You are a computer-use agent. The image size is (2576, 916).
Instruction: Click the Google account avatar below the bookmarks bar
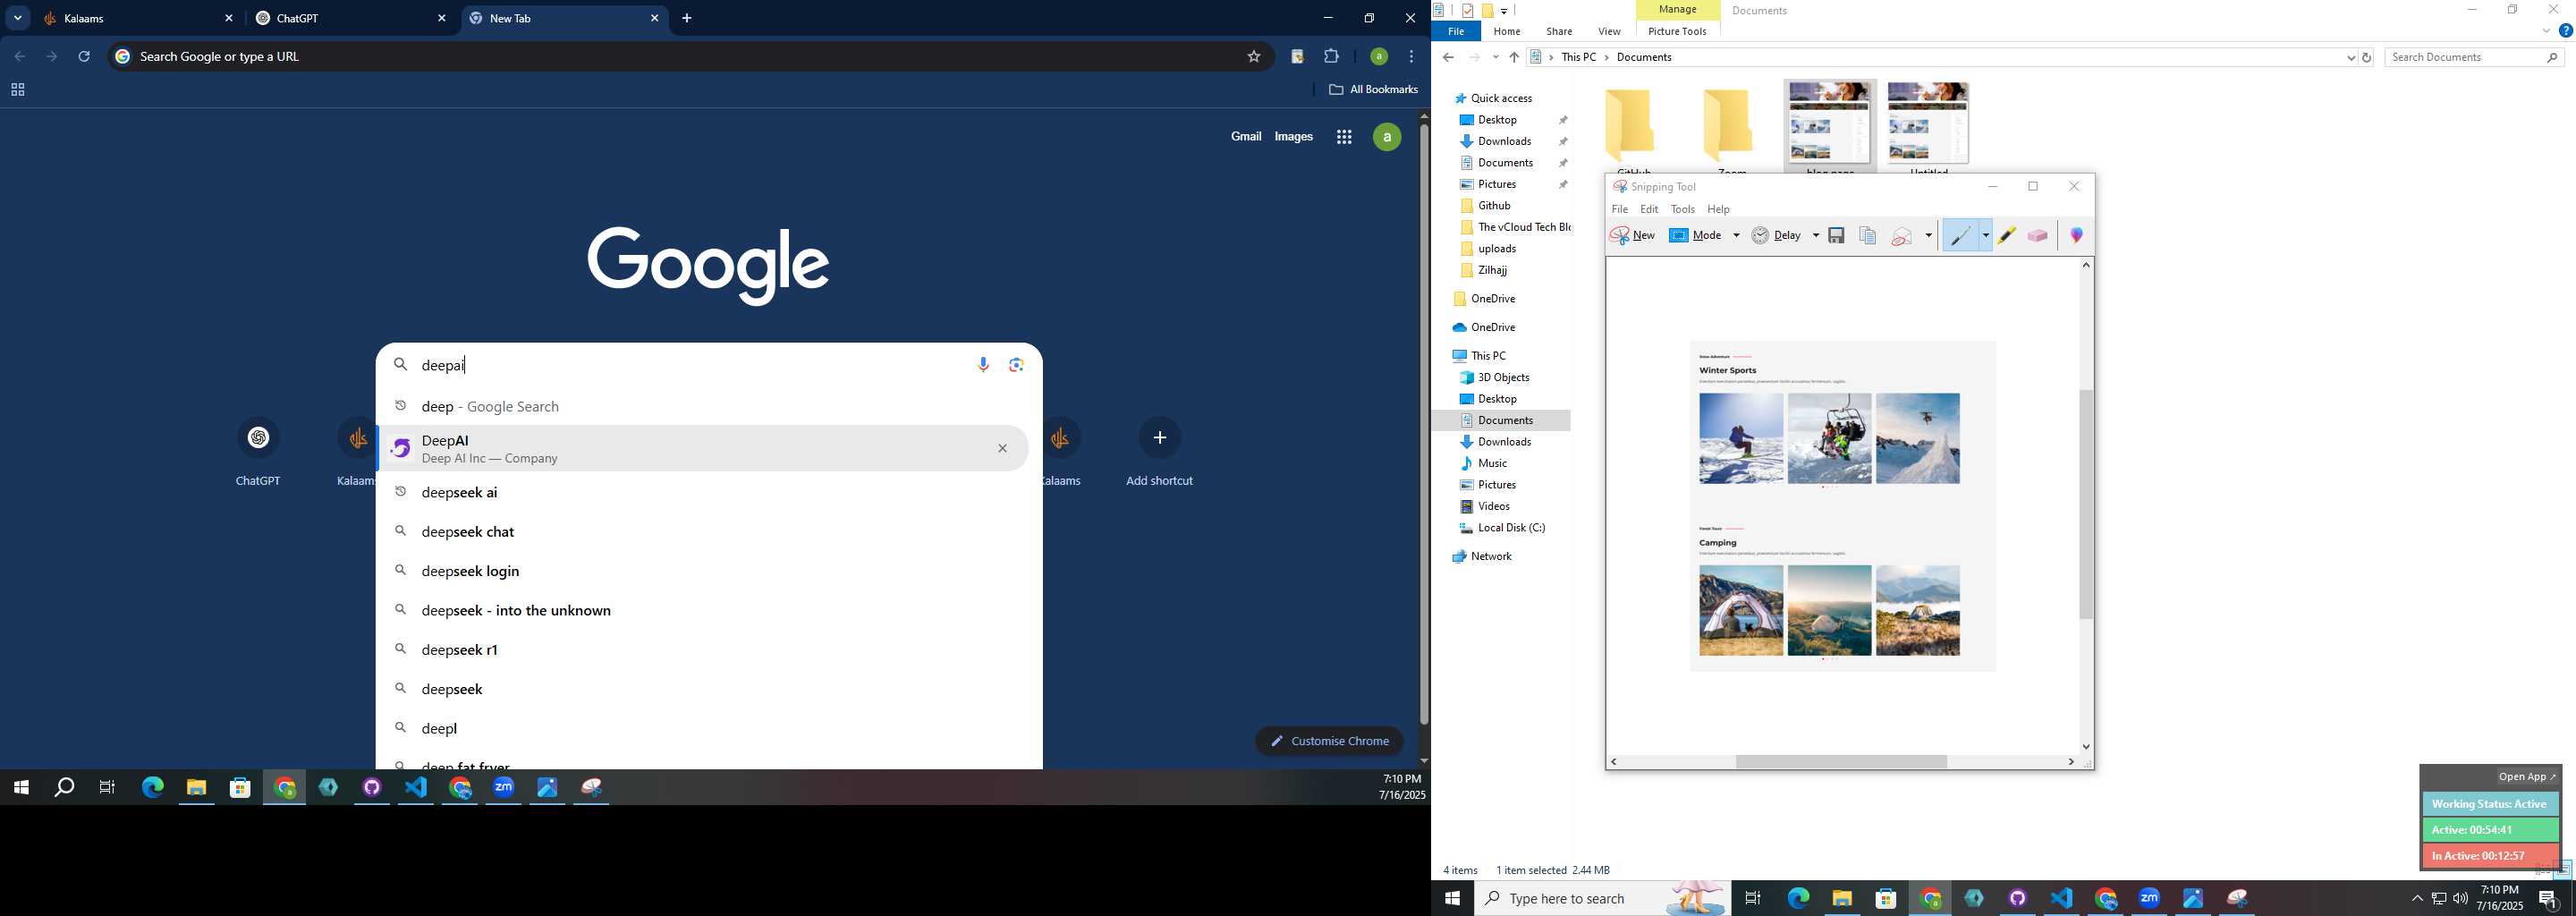pos(1387,137)
